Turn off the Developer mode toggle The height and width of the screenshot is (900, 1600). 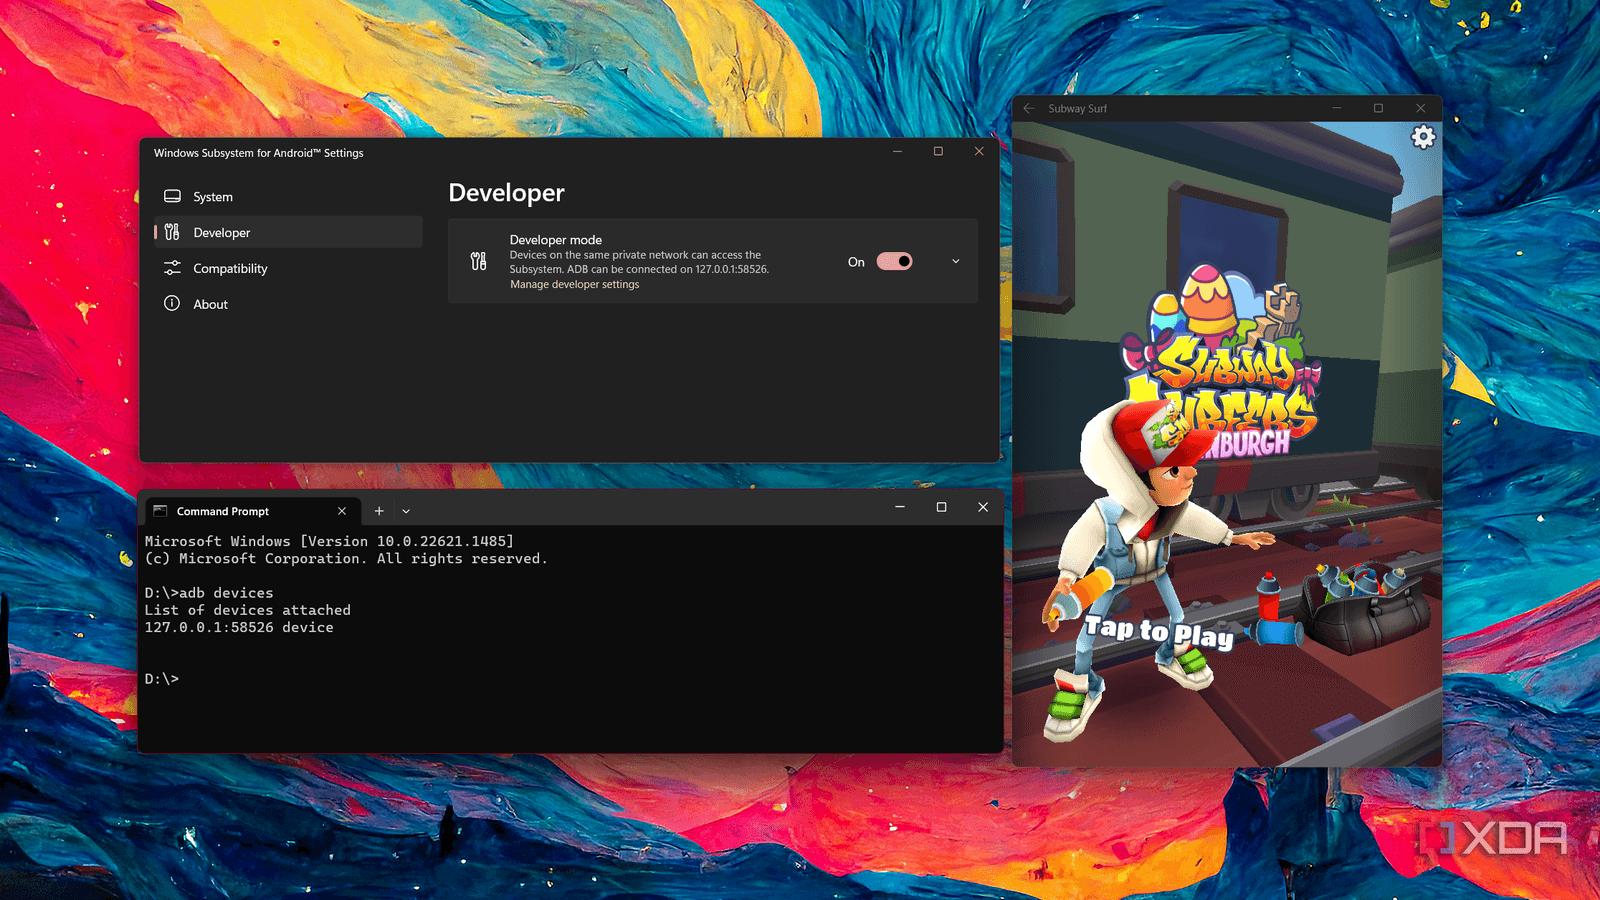point(894,262)
